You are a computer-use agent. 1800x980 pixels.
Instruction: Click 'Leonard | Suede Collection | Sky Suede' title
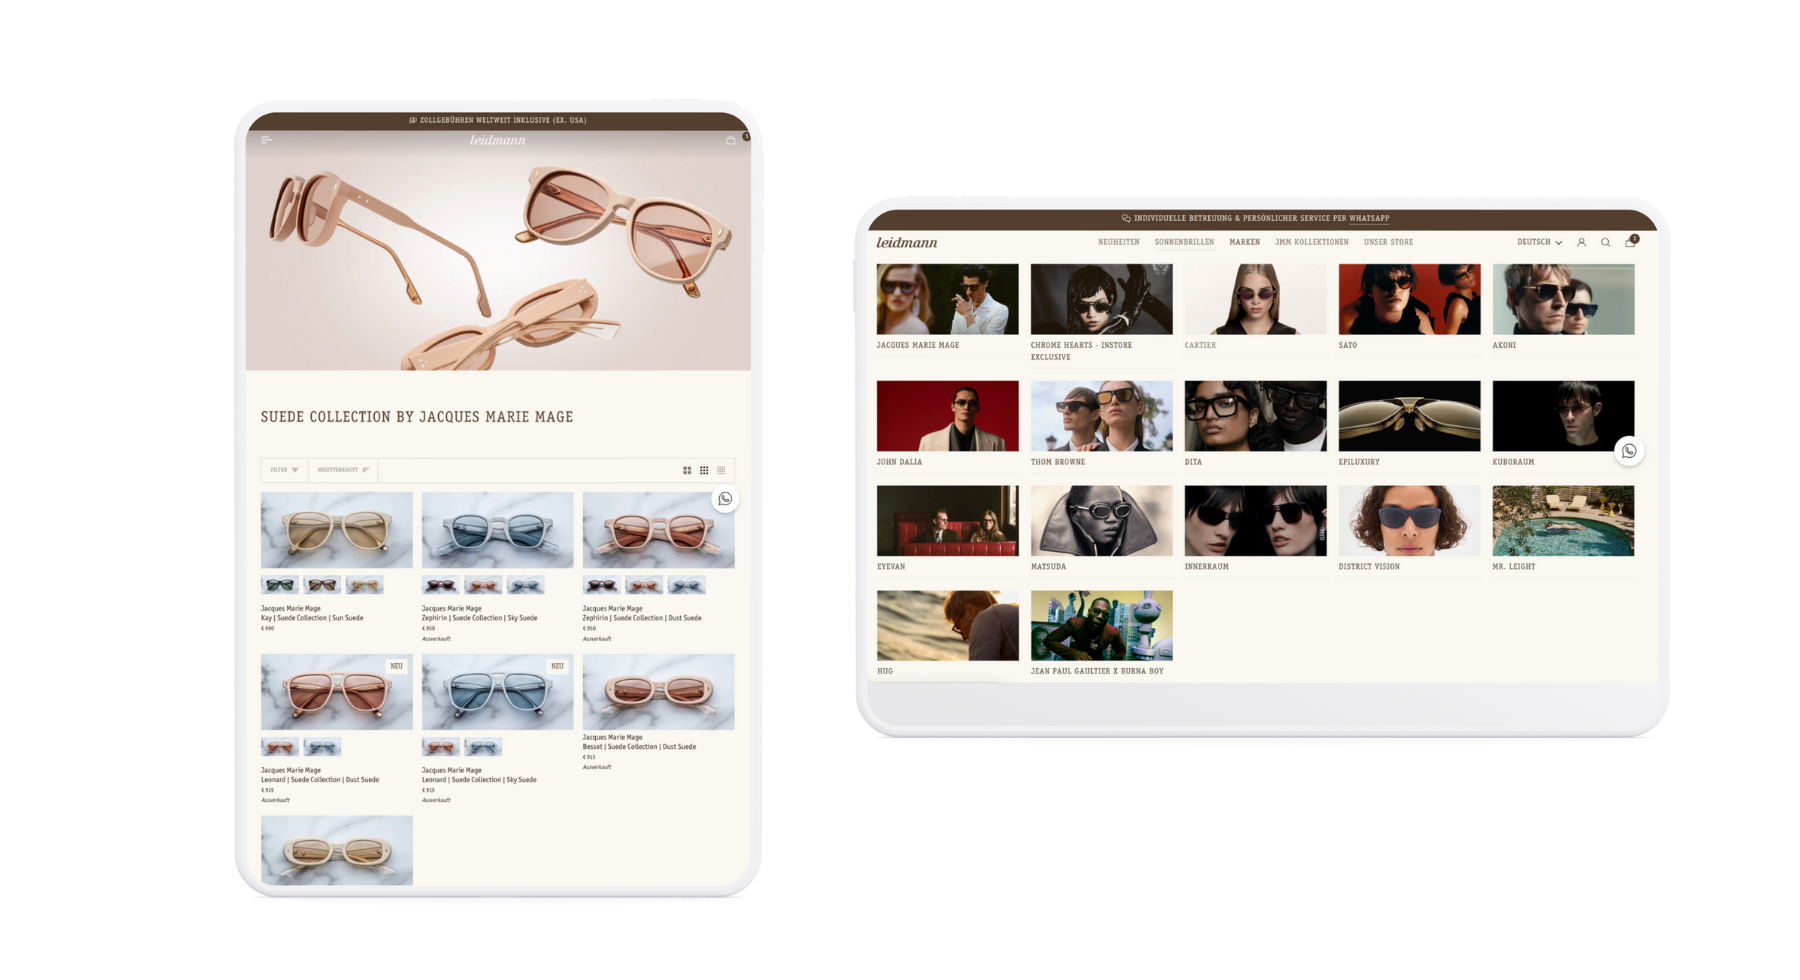(479, 780)
